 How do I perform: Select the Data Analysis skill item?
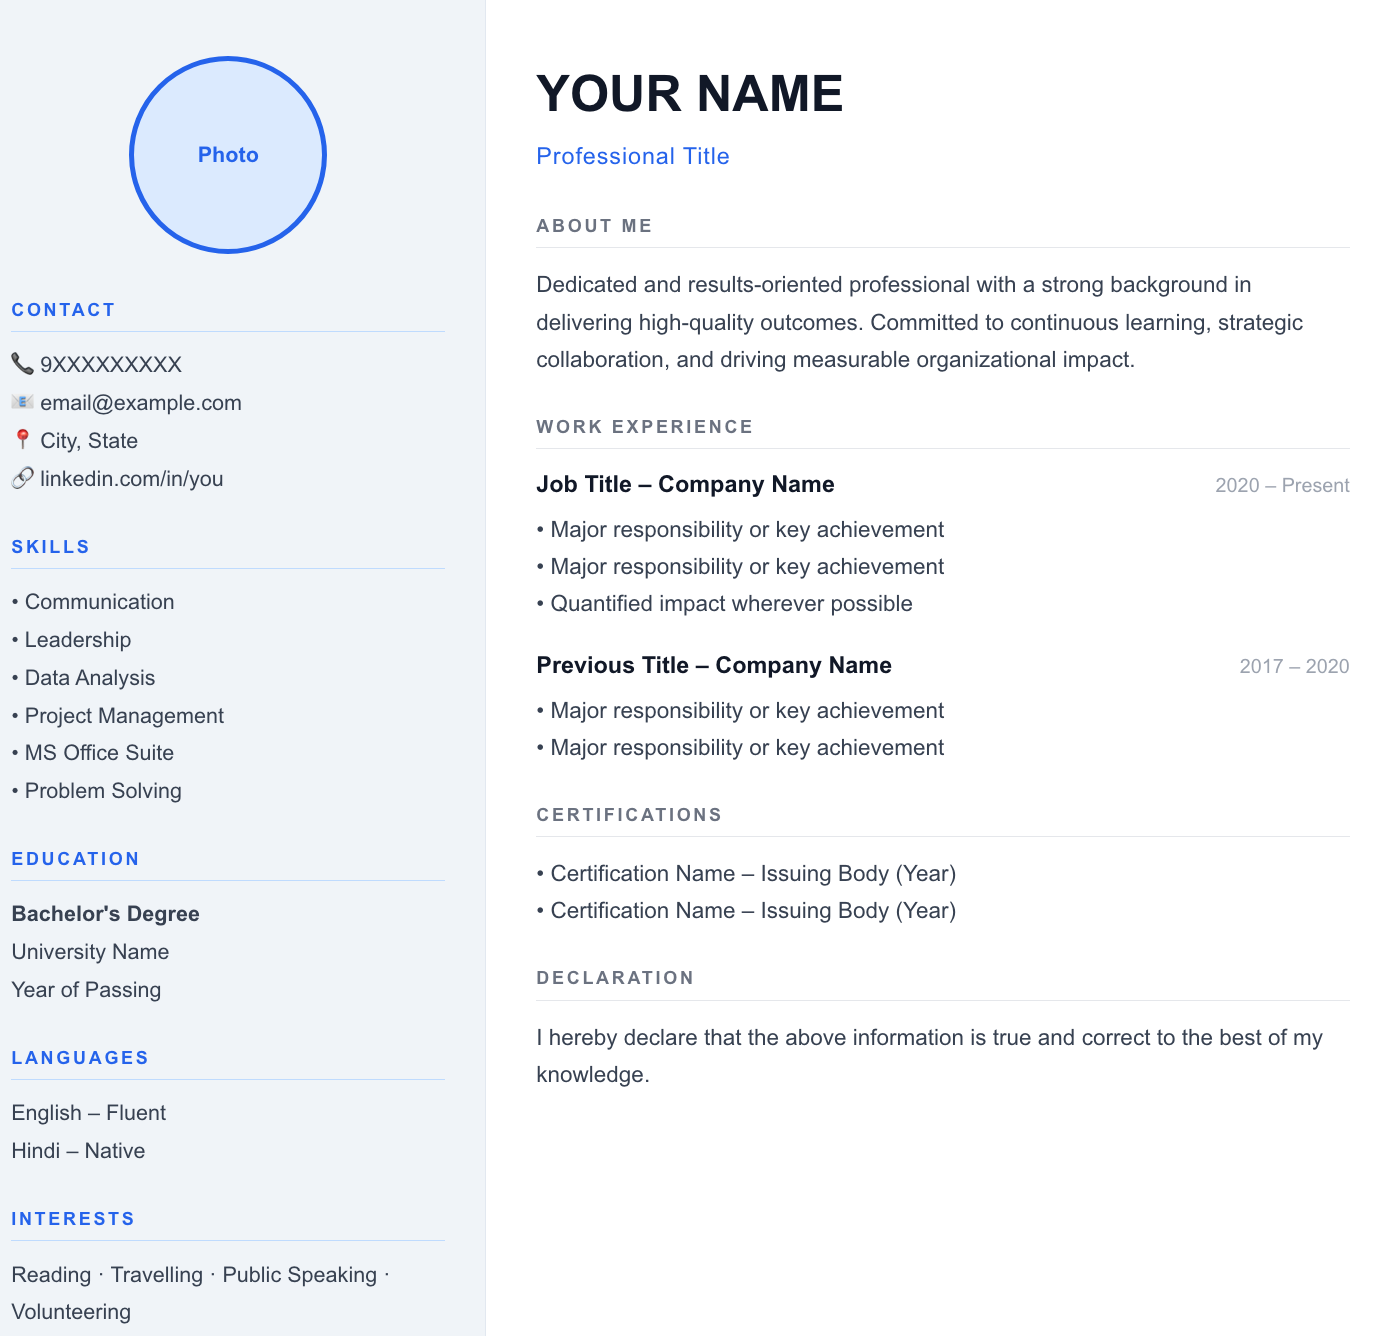point(84,678)
